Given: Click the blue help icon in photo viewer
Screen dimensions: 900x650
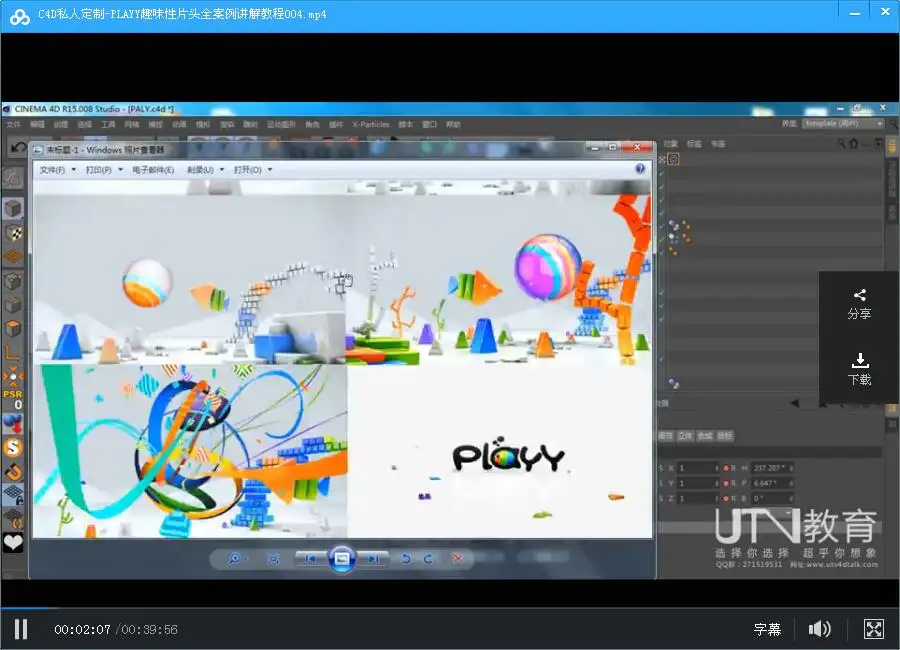Looking at the screenshot, I should [x=640, y=169].
